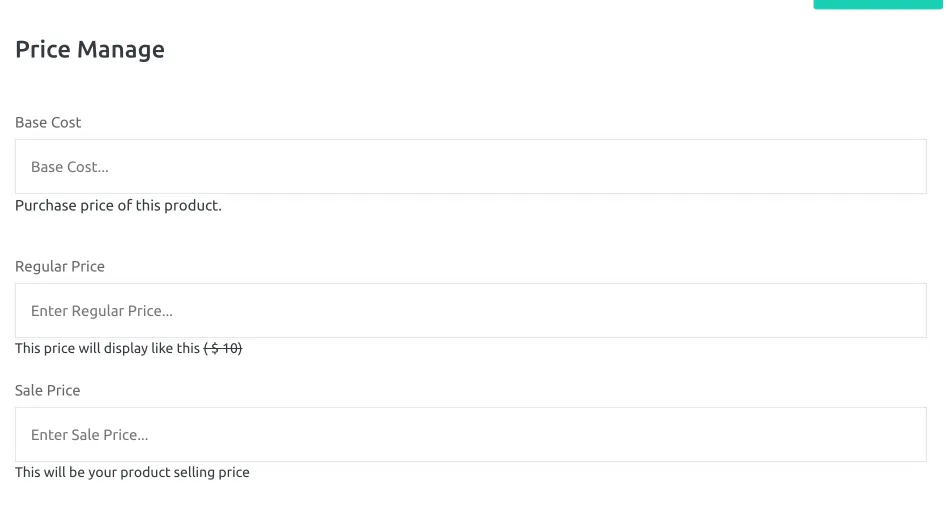947x515 pixels.
Task: Click the teal button at the top
Action: point(878,4)
